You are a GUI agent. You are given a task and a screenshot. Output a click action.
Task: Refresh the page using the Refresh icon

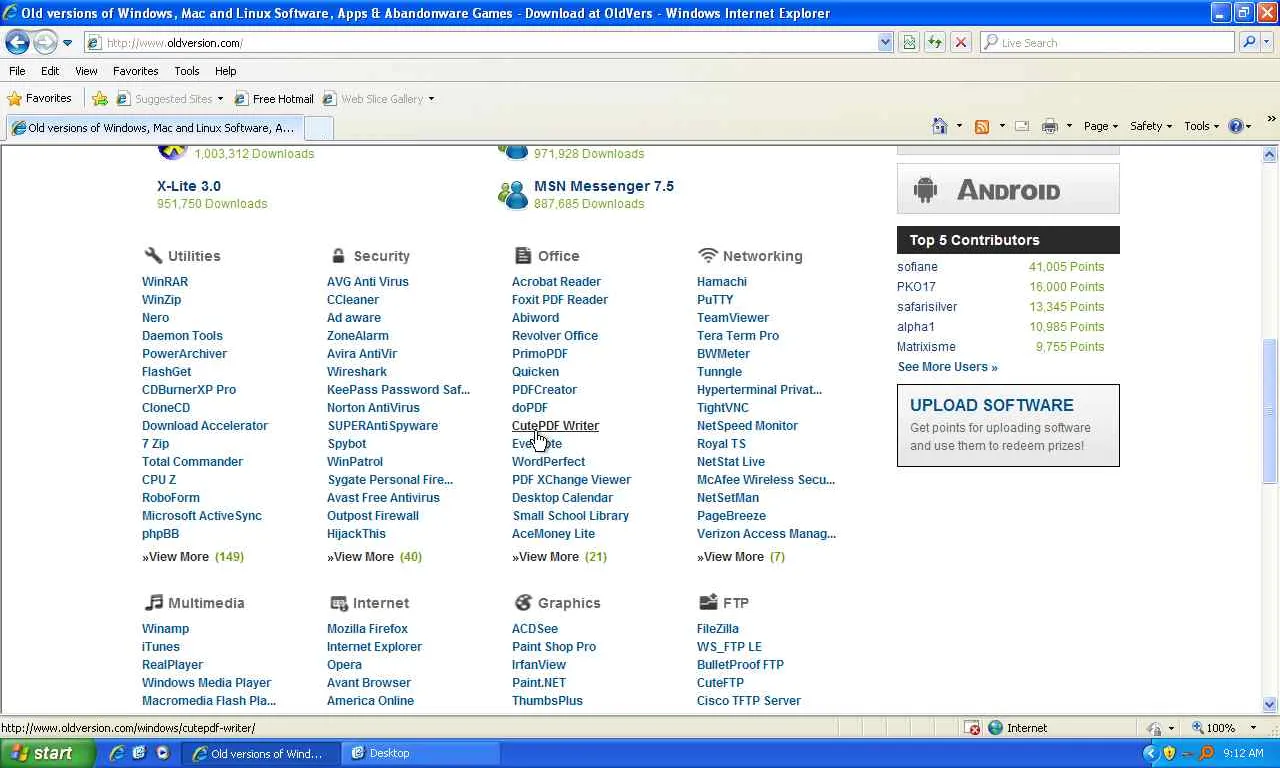935,42
